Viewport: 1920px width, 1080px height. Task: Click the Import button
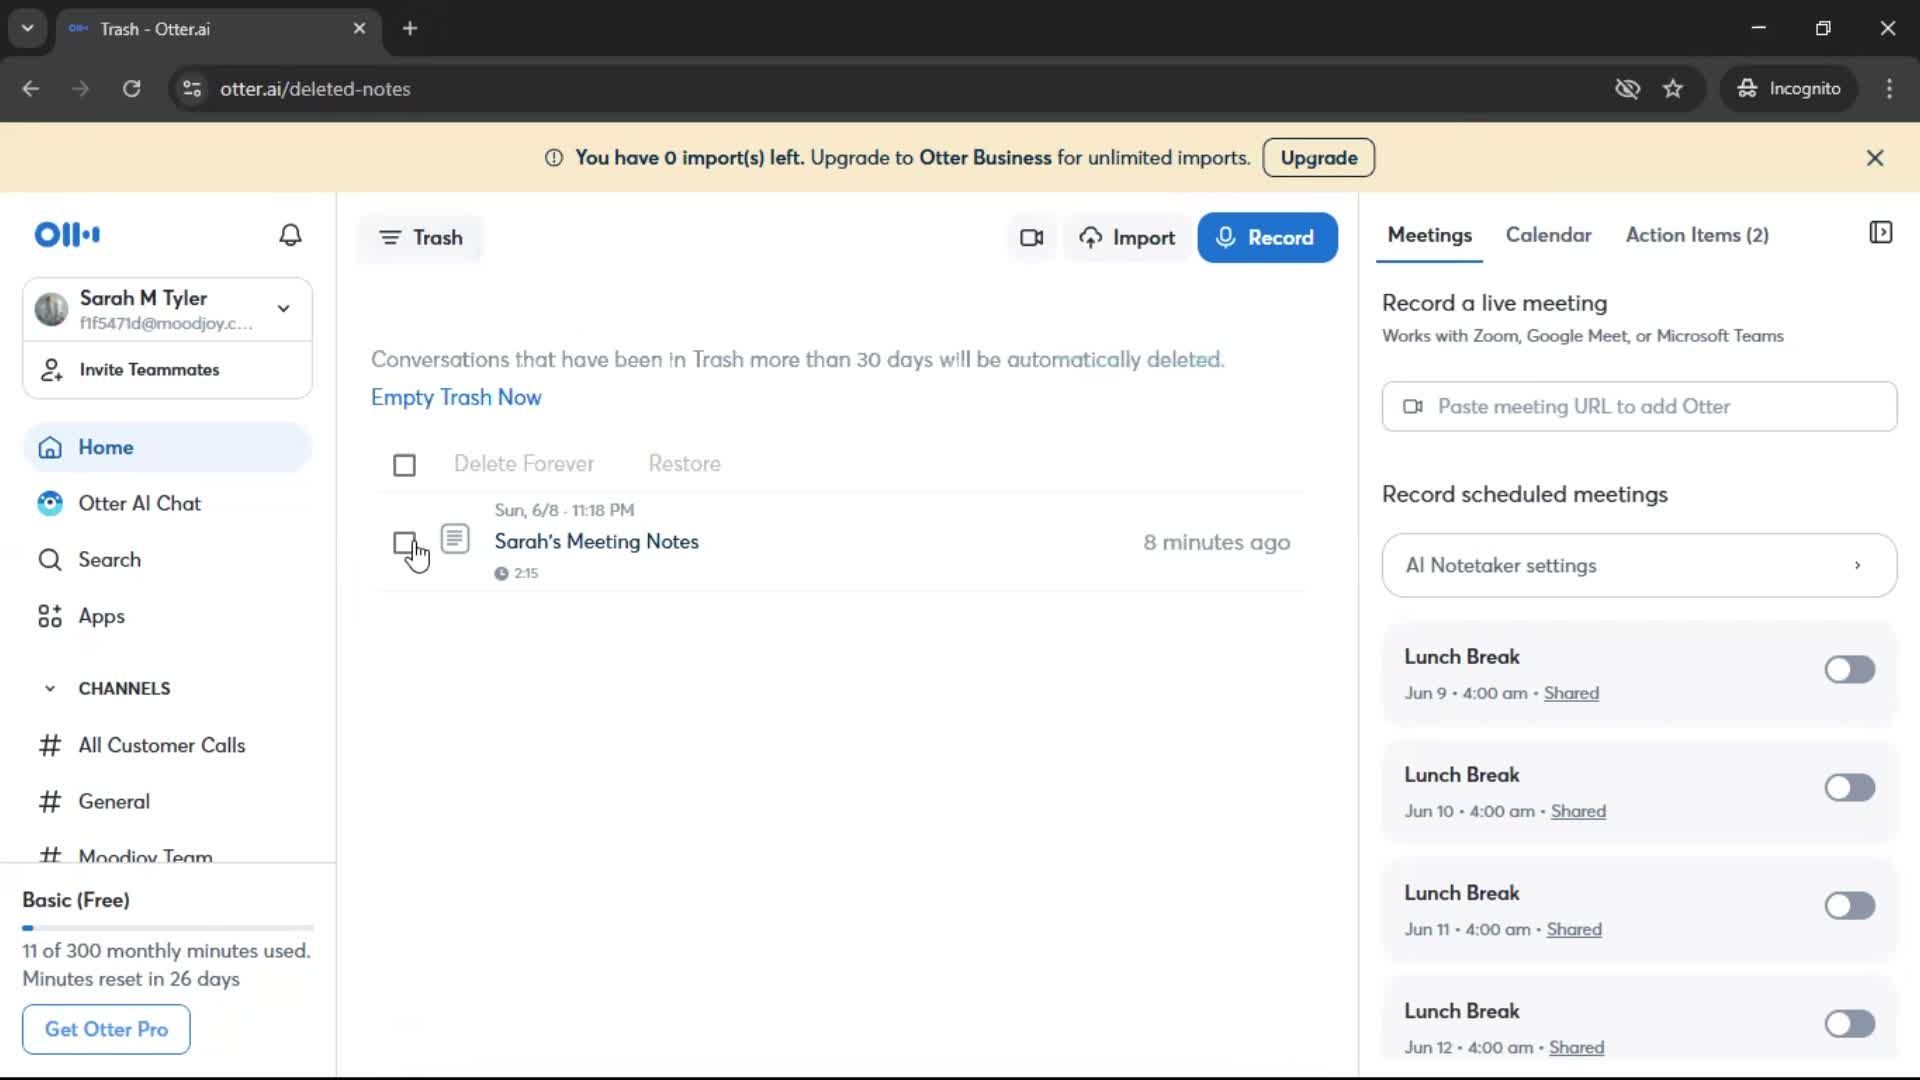click(1126, 238)
